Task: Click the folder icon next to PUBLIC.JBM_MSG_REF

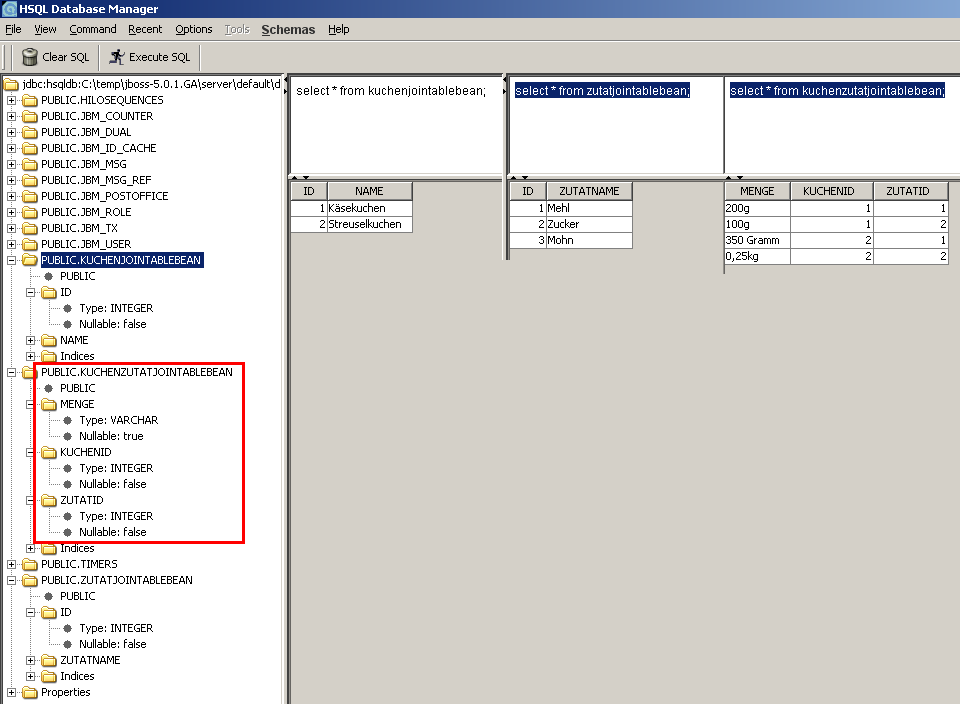Action: pos(29,180)
